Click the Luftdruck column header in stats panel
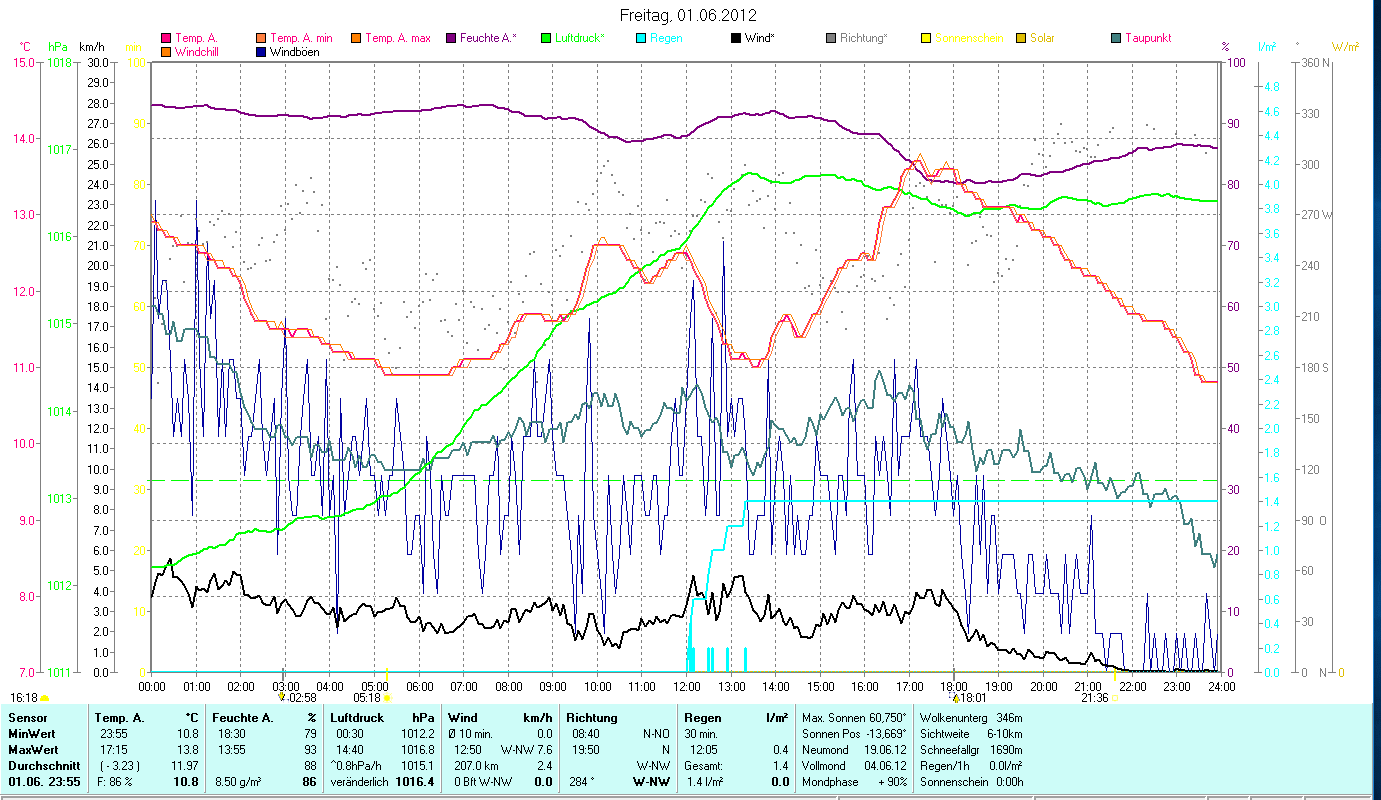 357,718
